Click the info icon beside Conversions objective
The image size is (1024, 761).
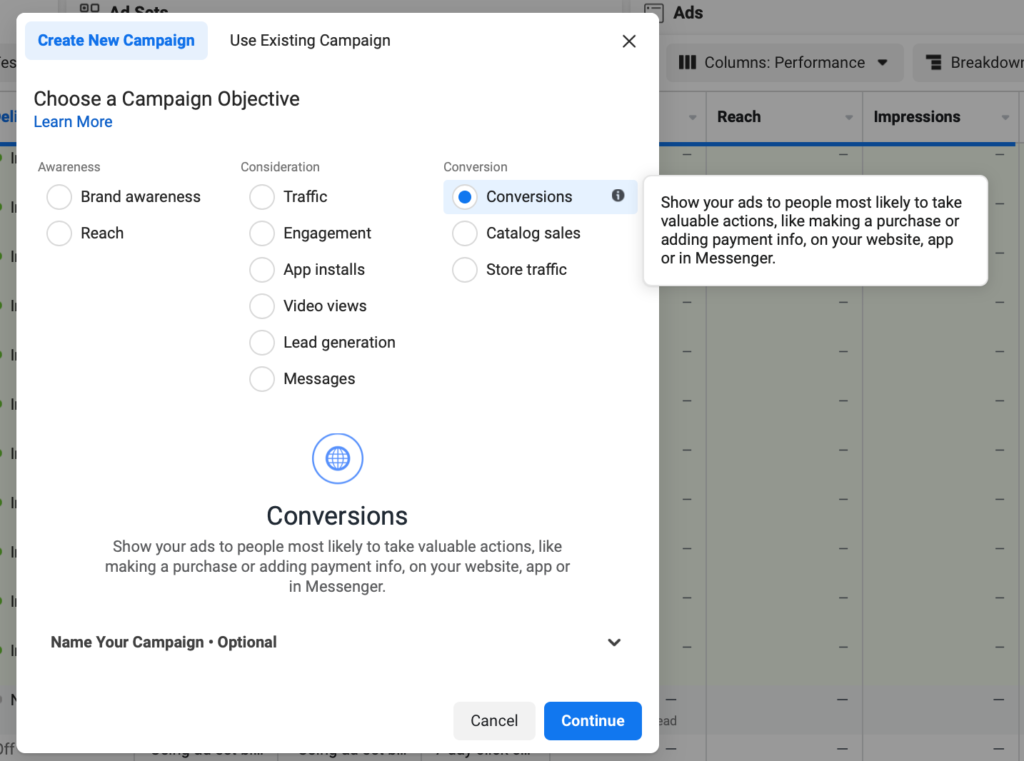tap(619, 196)
